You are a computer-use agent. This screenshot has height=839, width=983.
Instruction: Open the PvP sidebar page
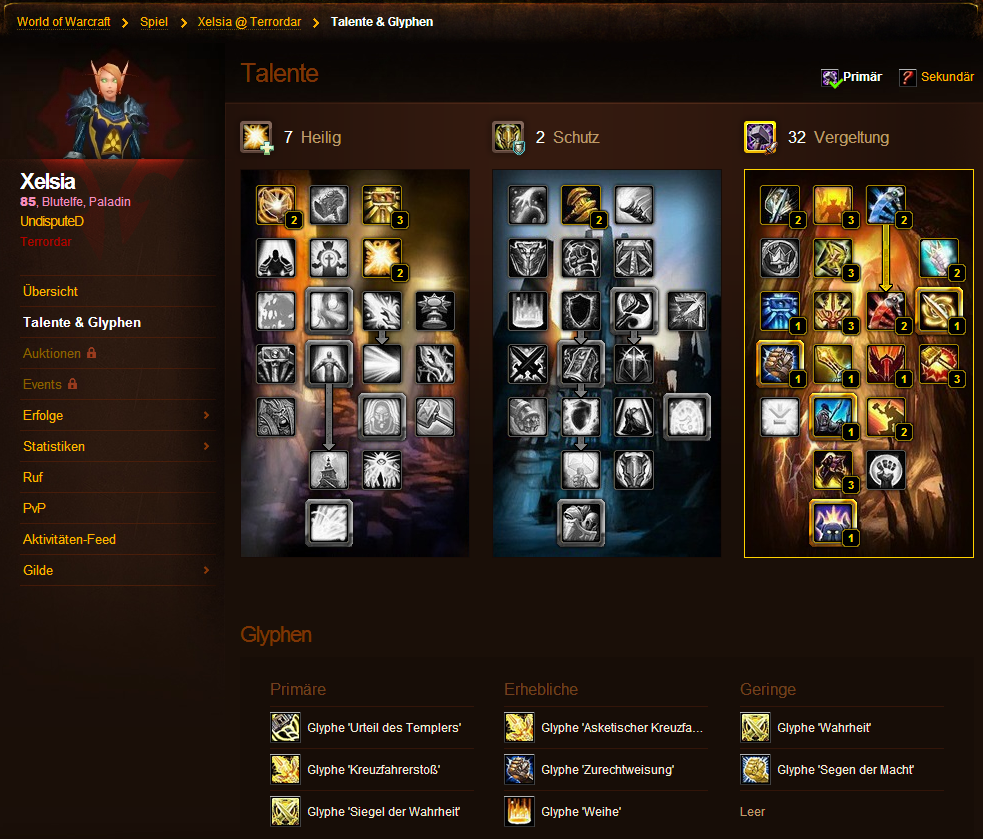tap(35, 508)
